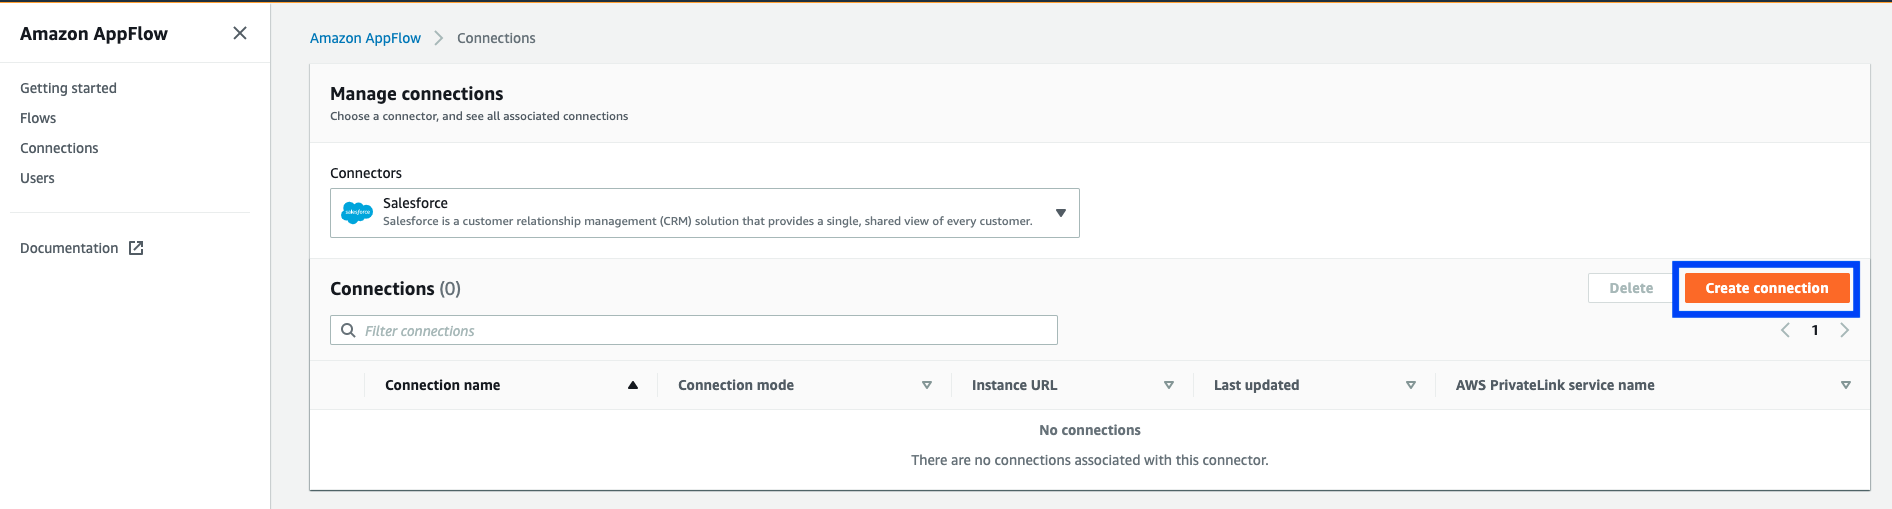This screenshot has width=1892, height=509.
Task: Click the Salesforce cloud logo icon
Action: (x=357, y=212)
